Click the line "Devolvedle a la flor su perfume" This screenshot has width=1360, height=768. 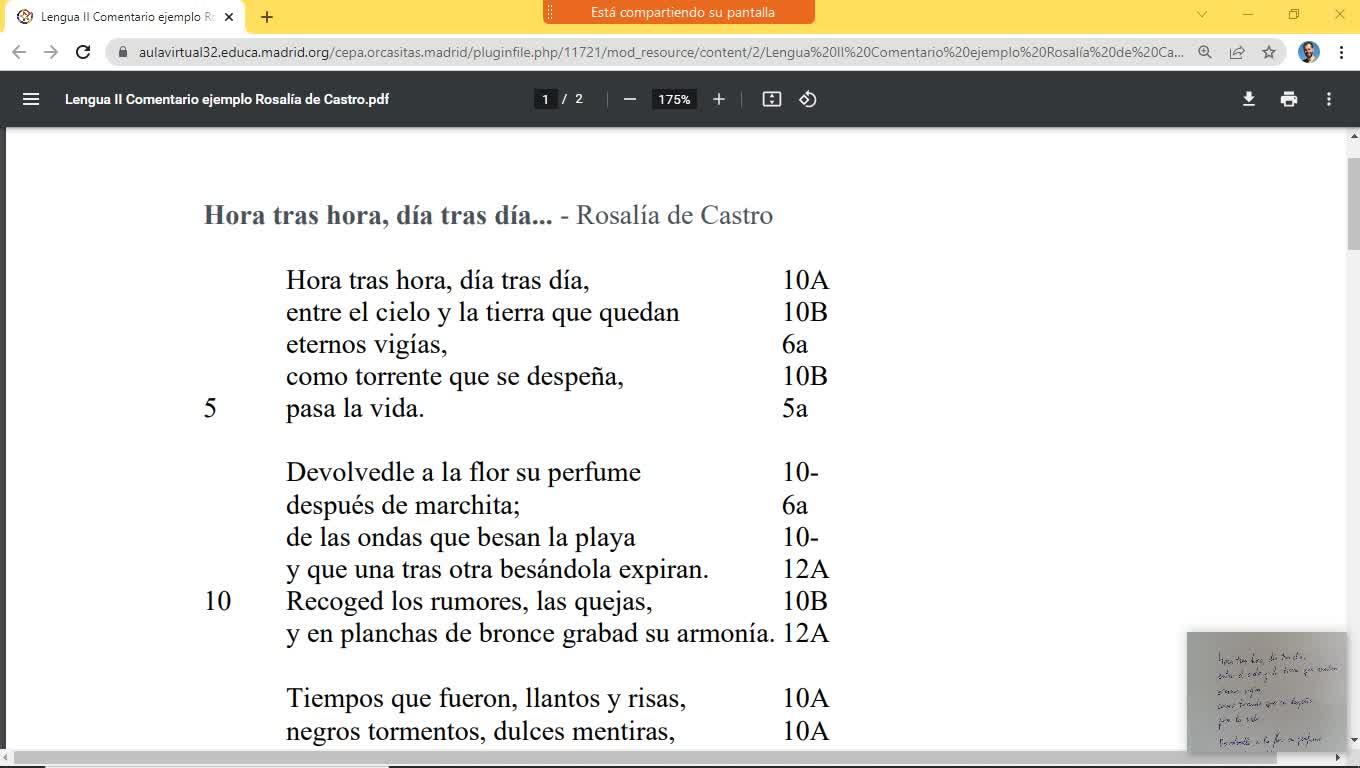463,472
